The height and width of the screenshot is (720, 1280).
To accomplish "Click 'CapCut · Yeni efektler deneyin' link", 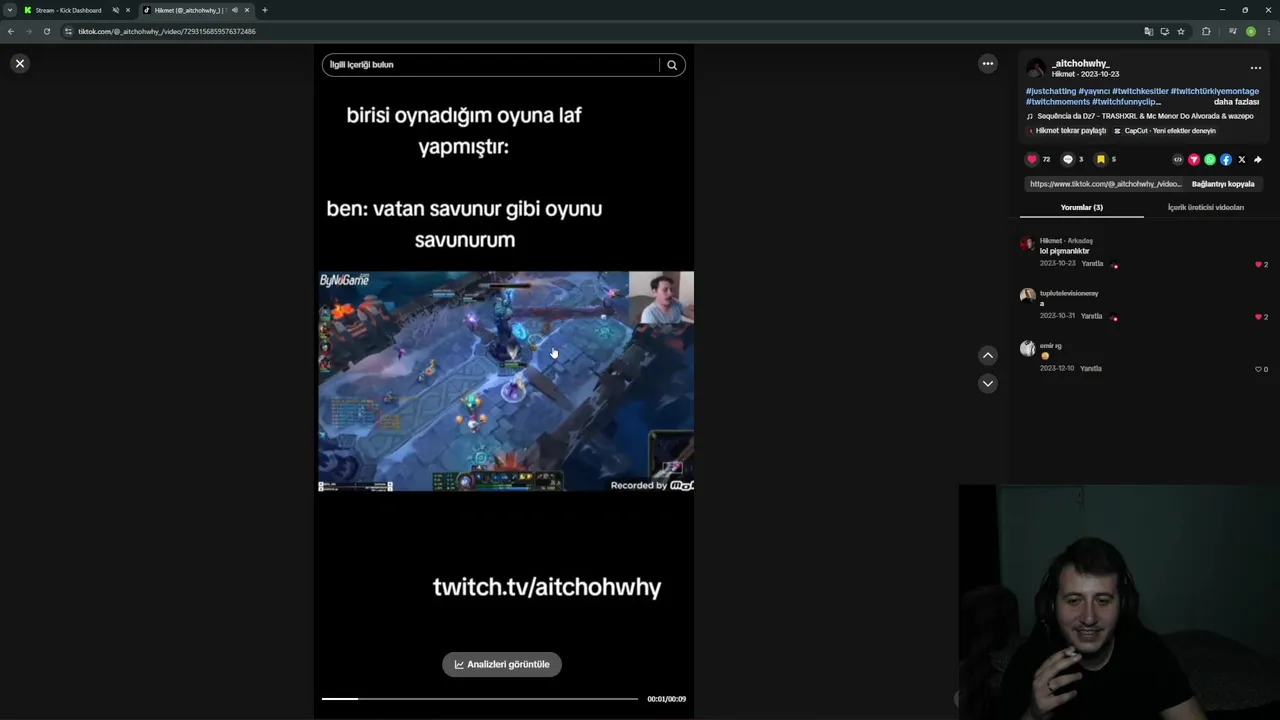I will point(1165,131).
